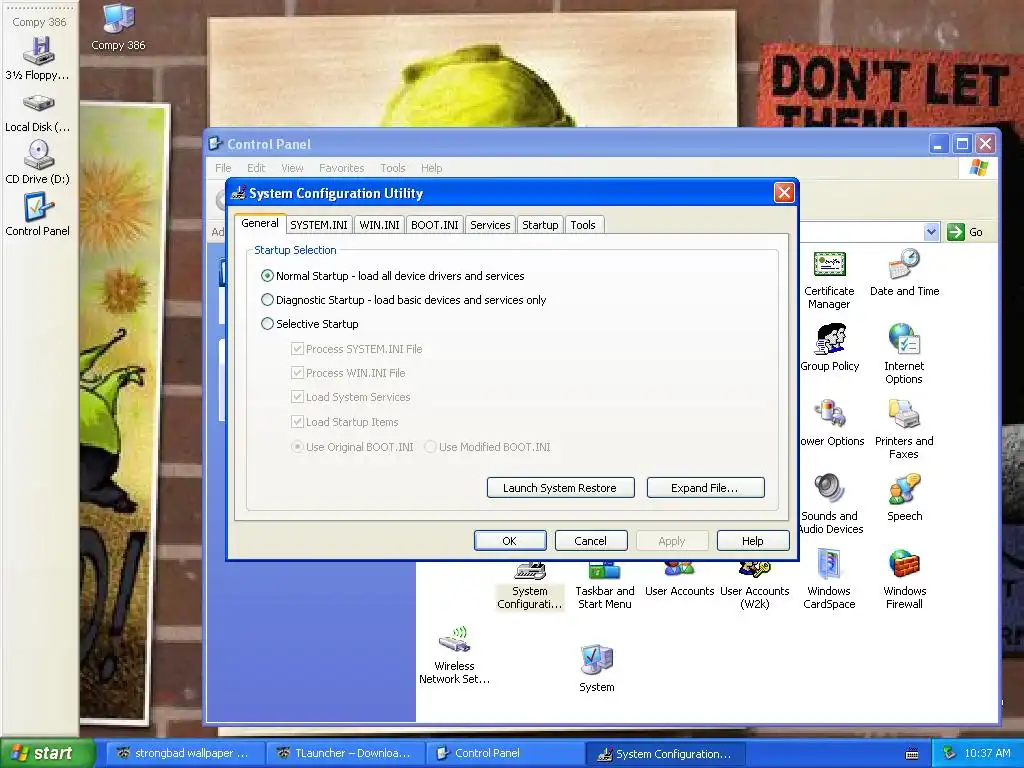
Task: Select Use Original BOOT.INI radio
Action: coord(297,447)
